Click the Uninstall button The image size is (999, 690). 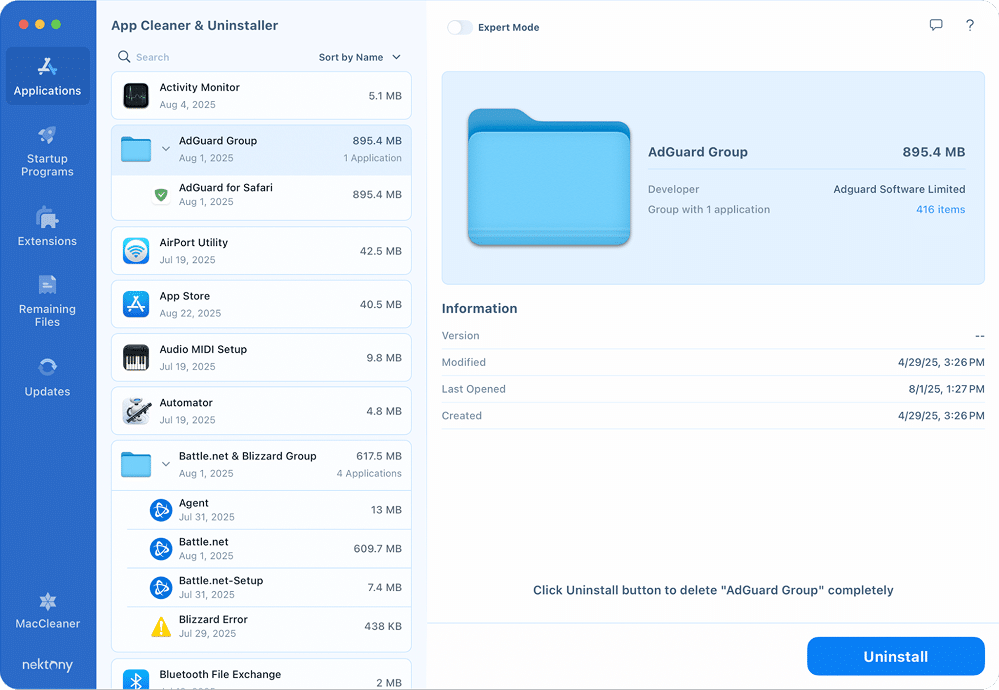[x=895, y=656]
